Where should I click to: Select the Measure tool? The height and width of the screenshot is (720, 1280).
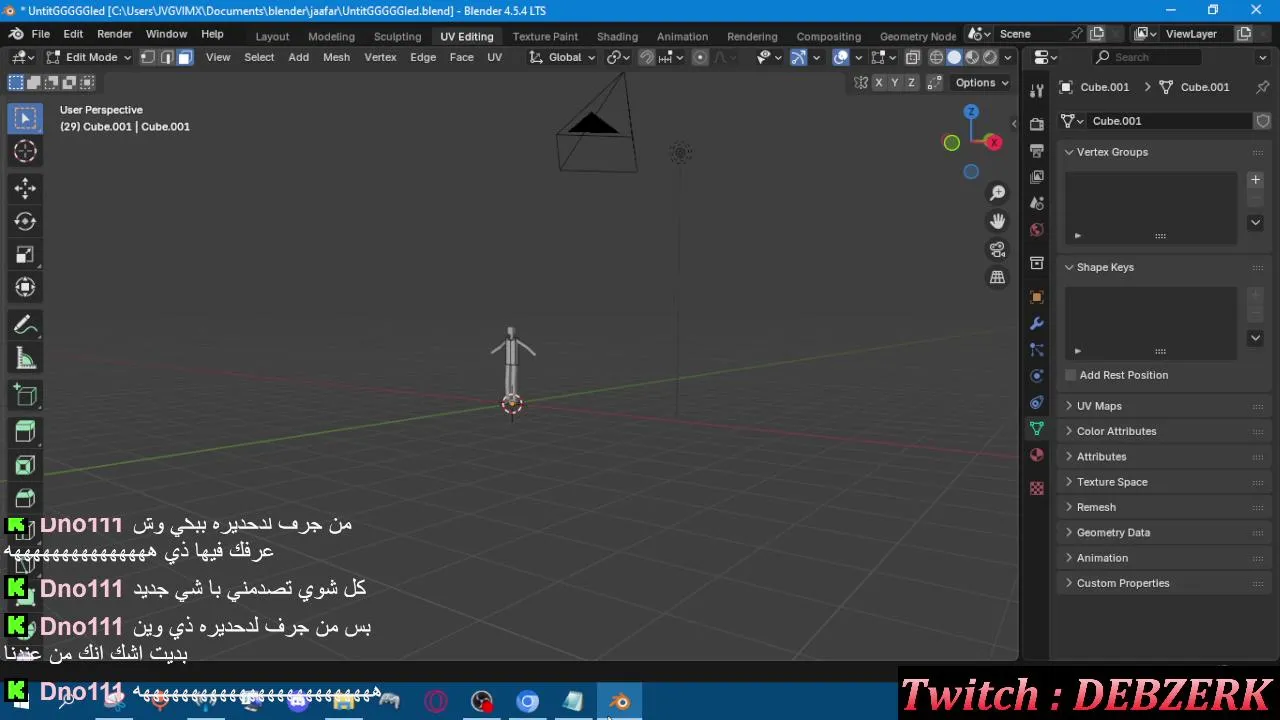pyautogui.click(x=25, y=358)
